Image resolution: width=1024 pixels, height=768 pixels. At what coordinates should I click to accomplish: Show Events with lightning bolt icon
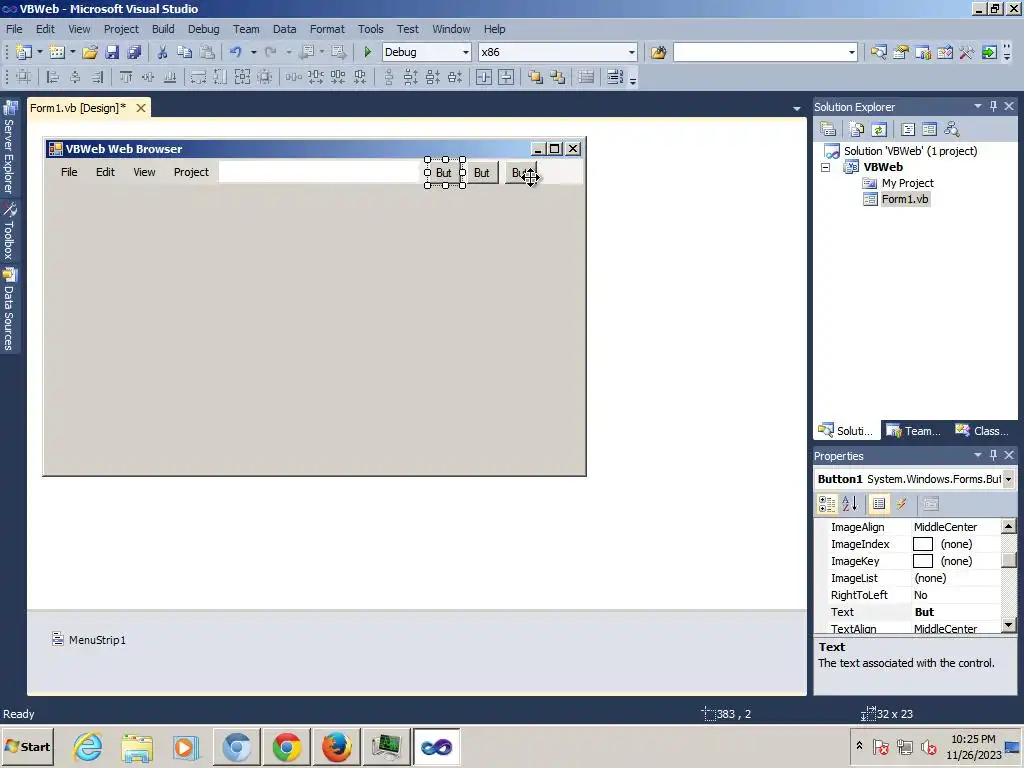901,504
